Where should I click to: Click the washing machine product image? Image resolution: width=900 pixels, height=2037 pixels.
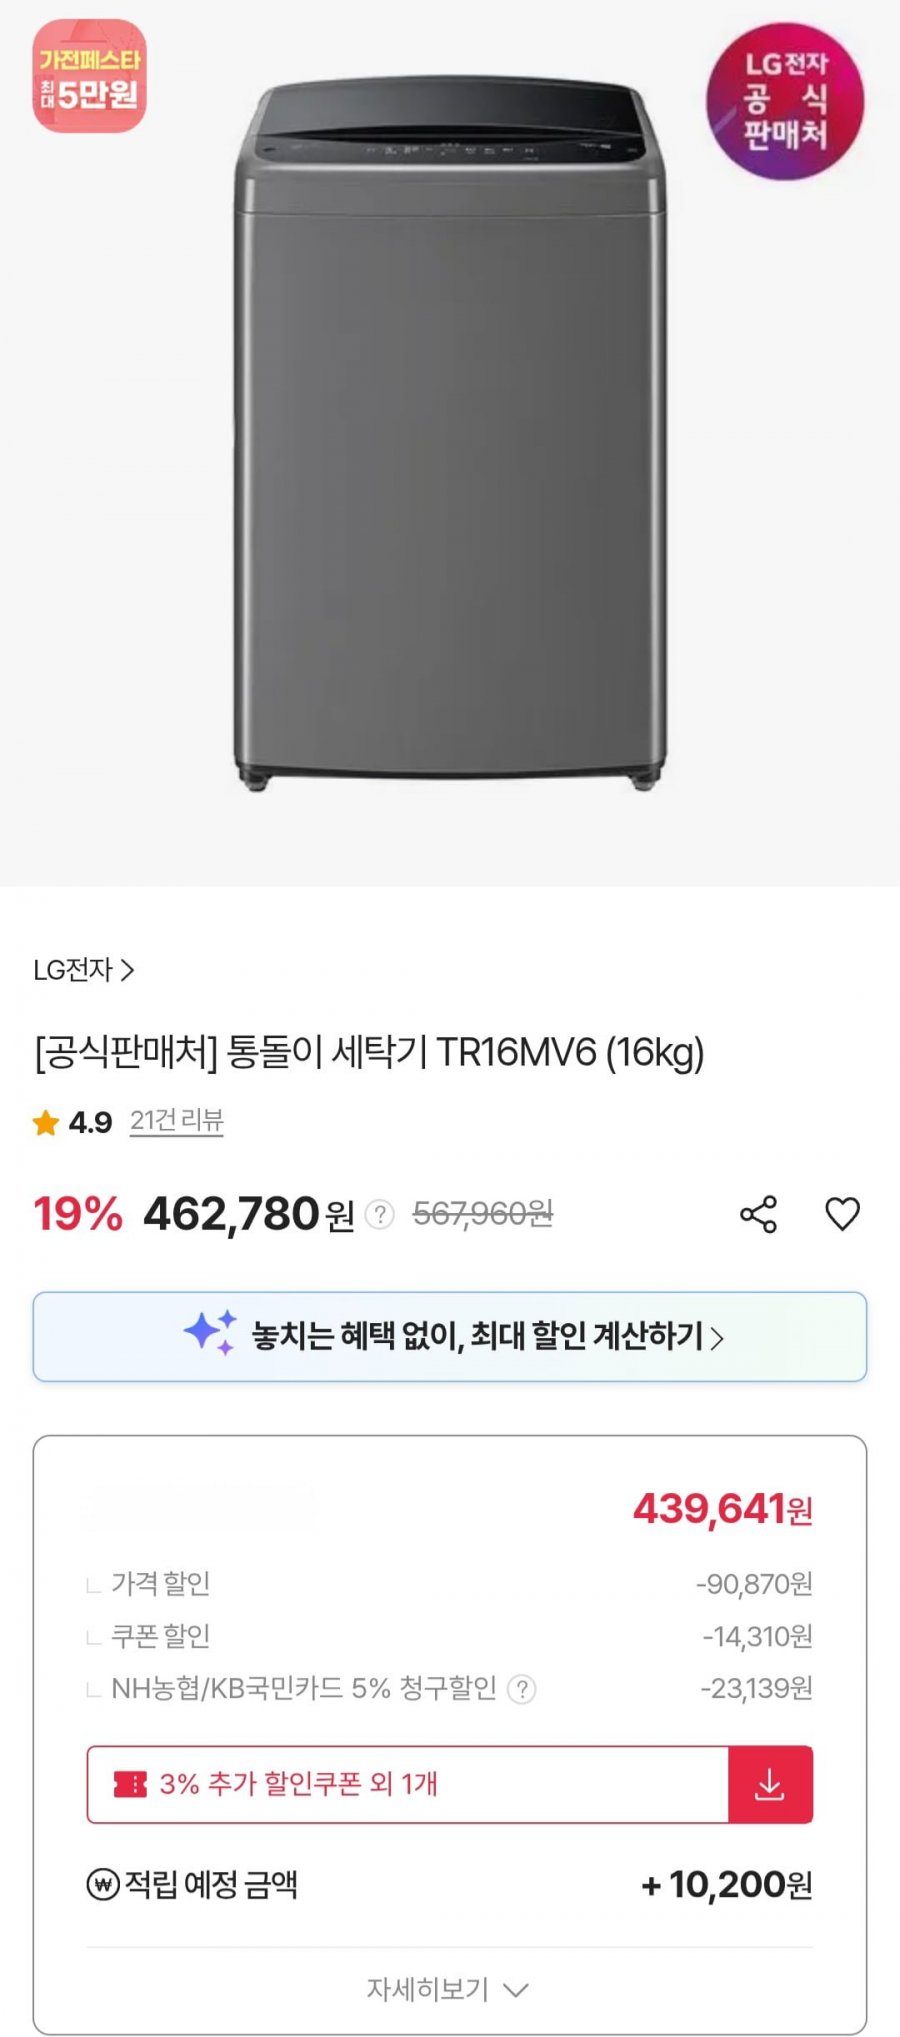coord(450,440)
